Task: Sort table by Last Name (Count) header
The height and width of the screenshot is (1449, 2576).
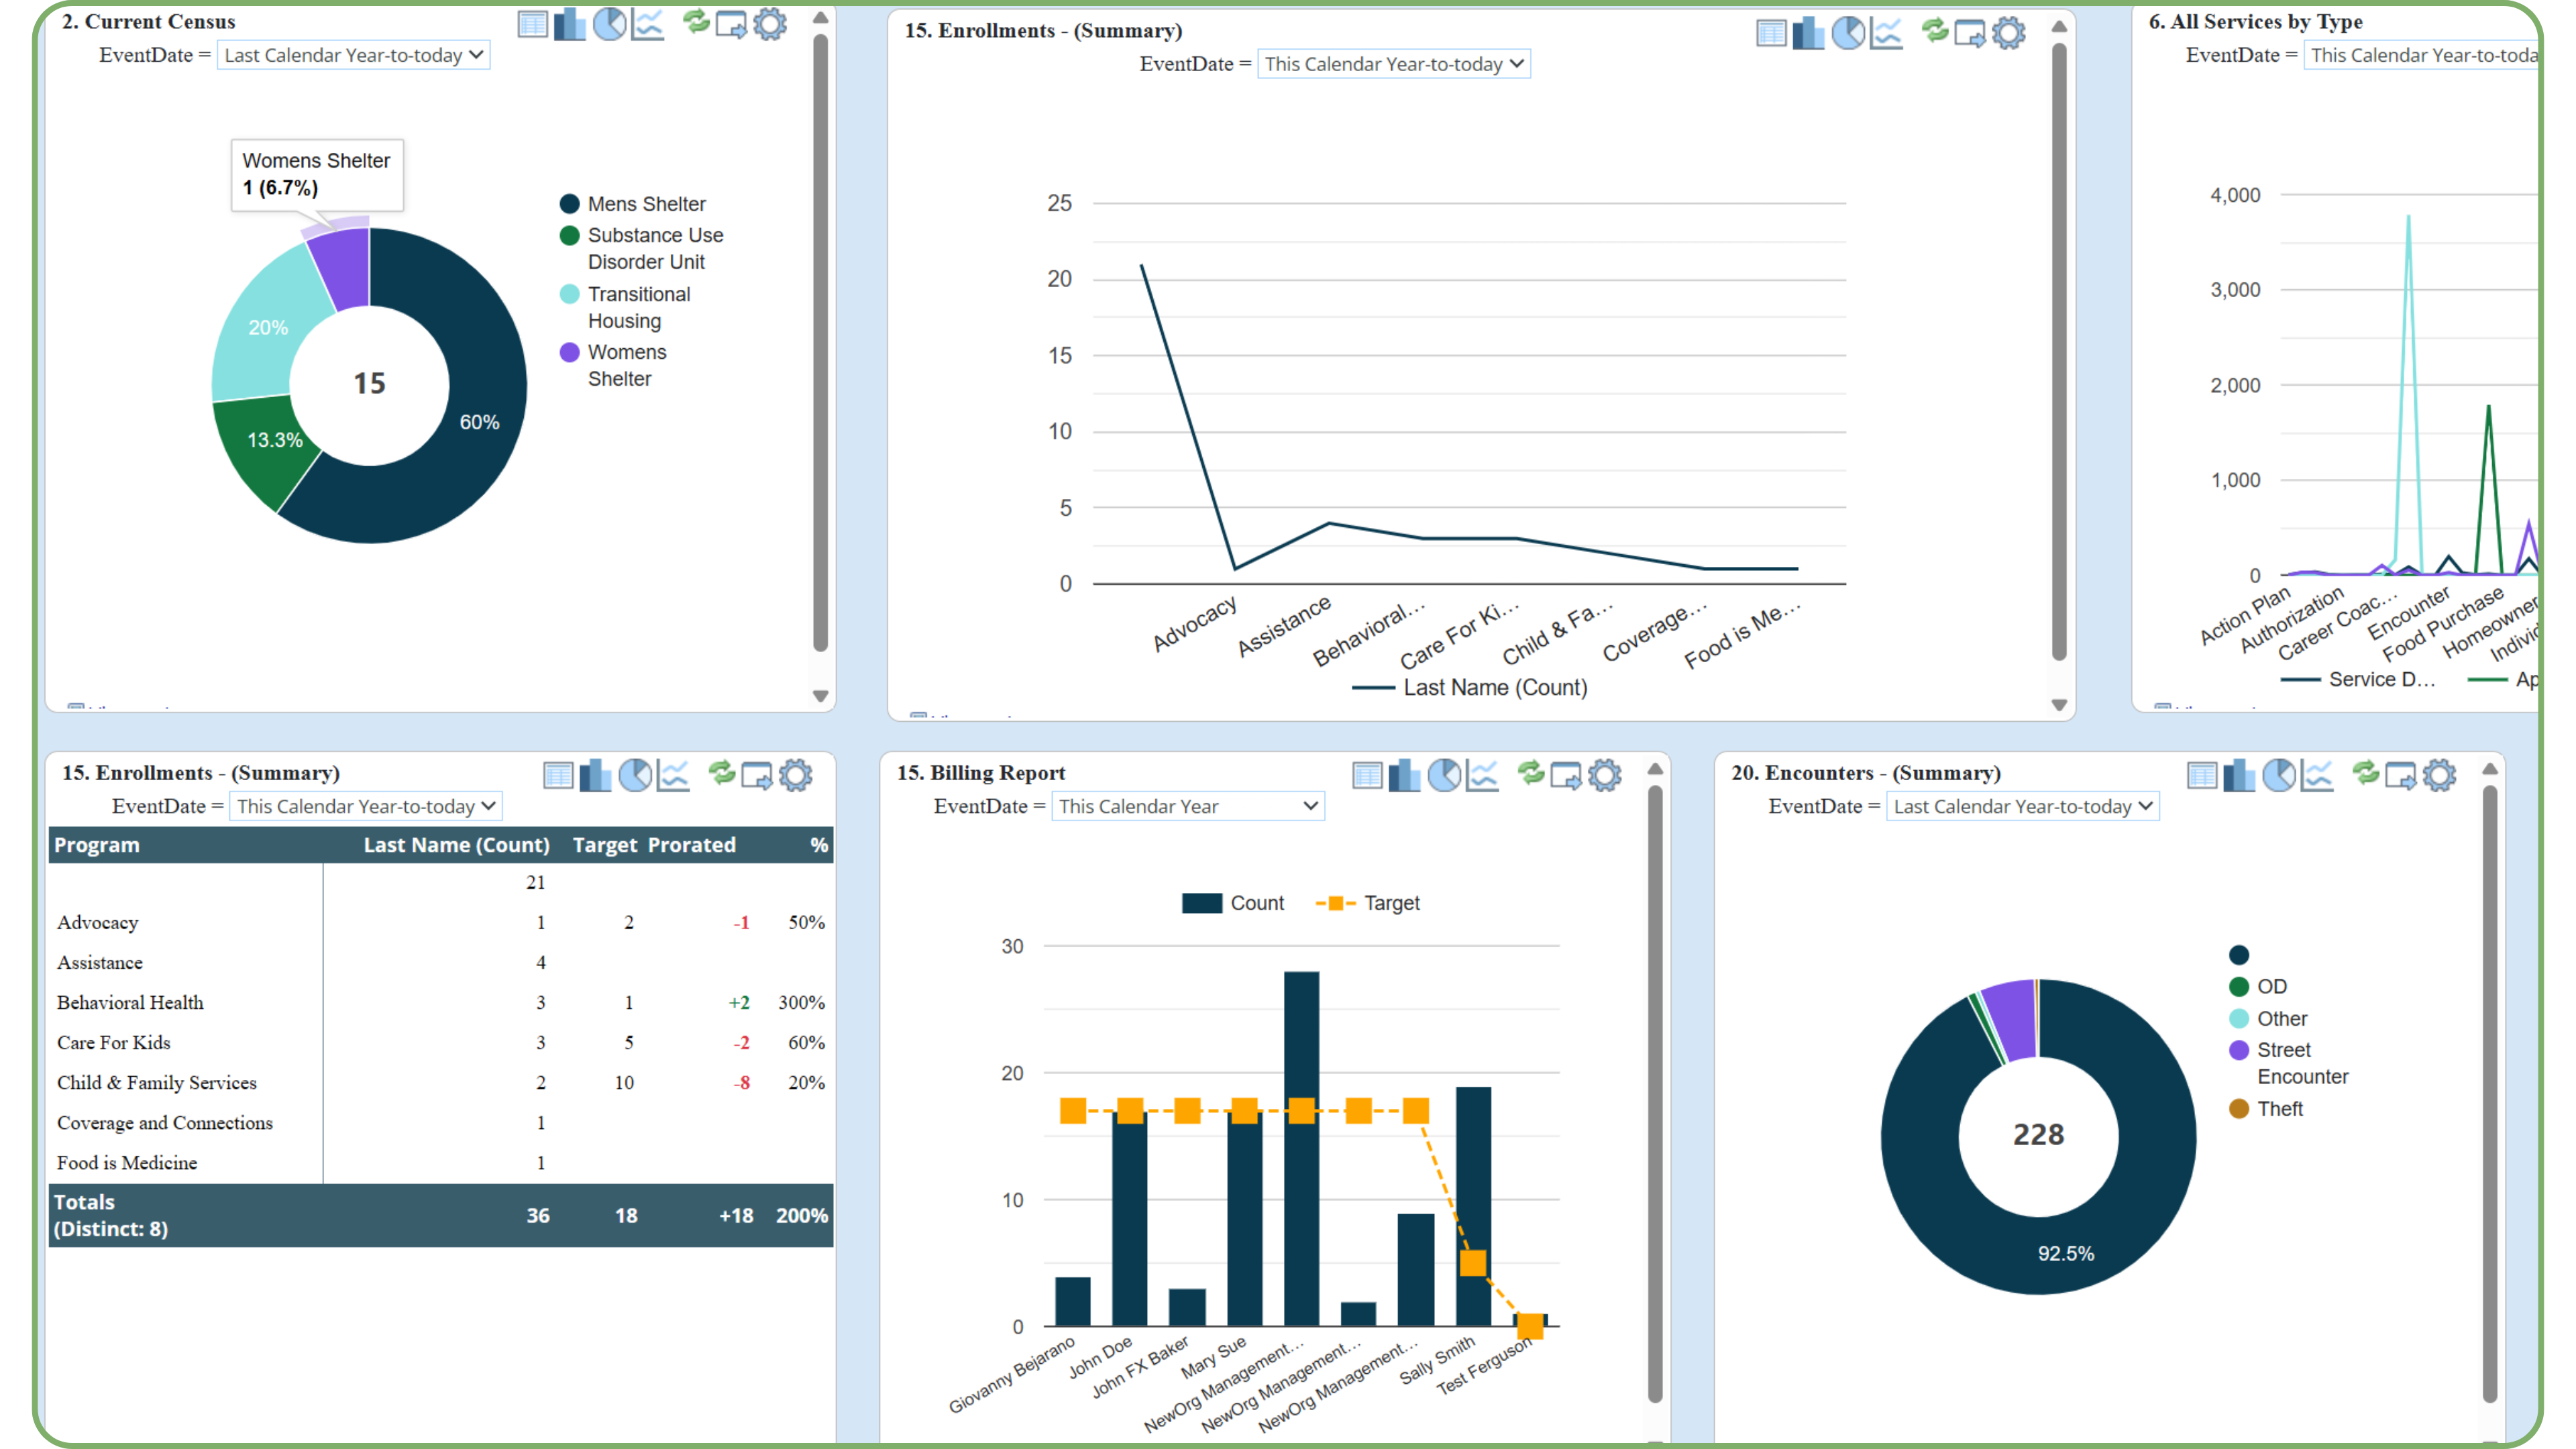Action: pyautogui.click(x=456, y=845)
